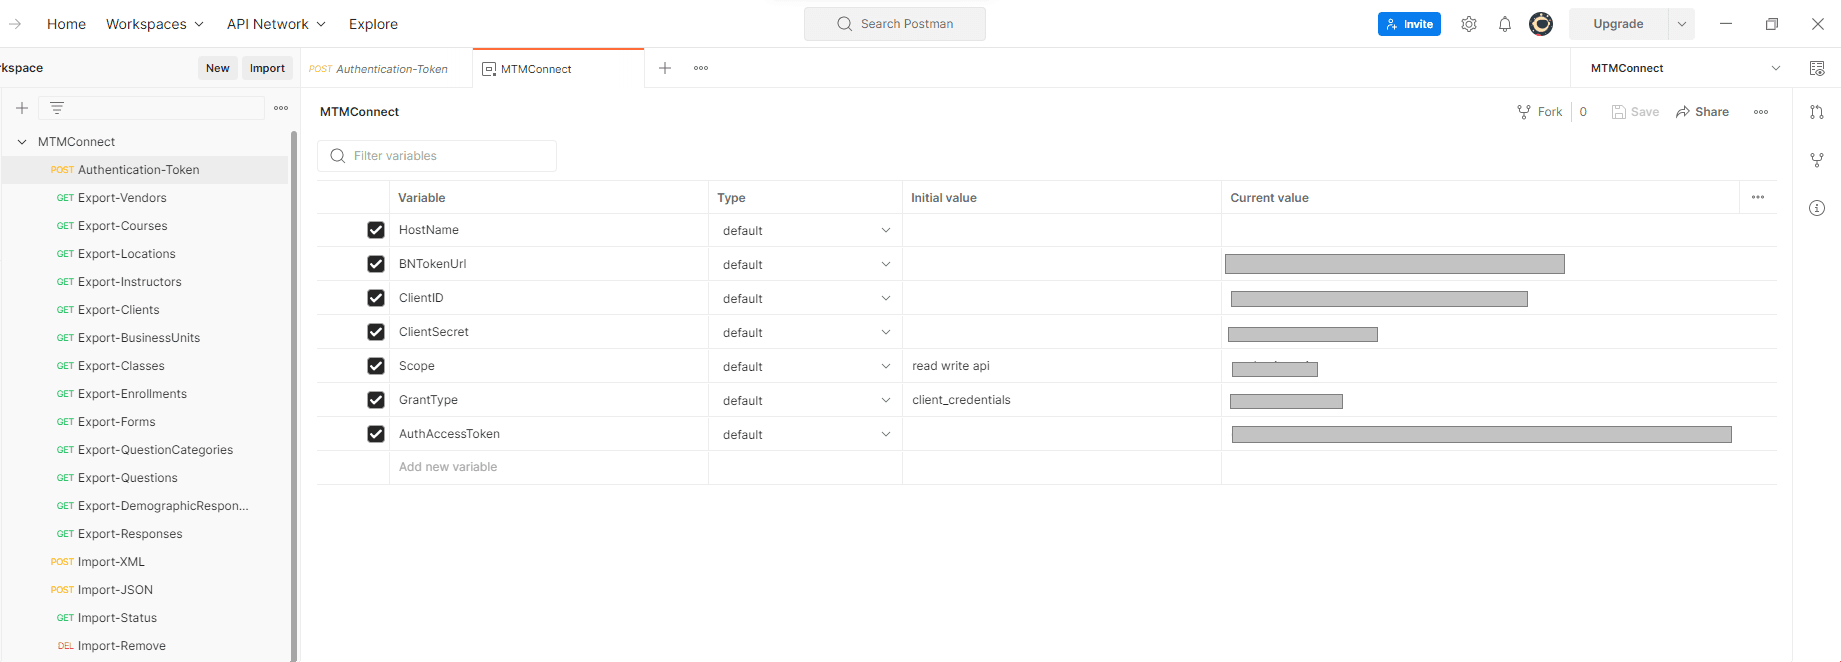The height and width of the screenshot is (662, 1841).
Task: Edit Scope initial value read write api
Action: 1061,366
